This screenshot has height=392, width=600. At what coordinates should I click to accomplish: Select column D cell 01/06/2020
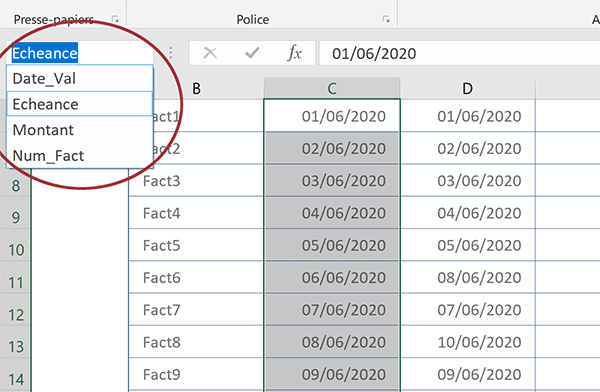pos(468,116)
